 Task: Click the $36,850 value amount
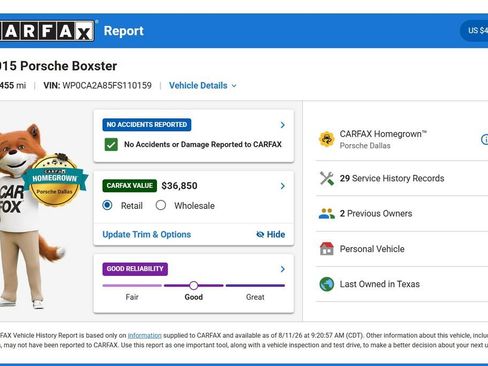pyautogui.click(x=179, y=186)
